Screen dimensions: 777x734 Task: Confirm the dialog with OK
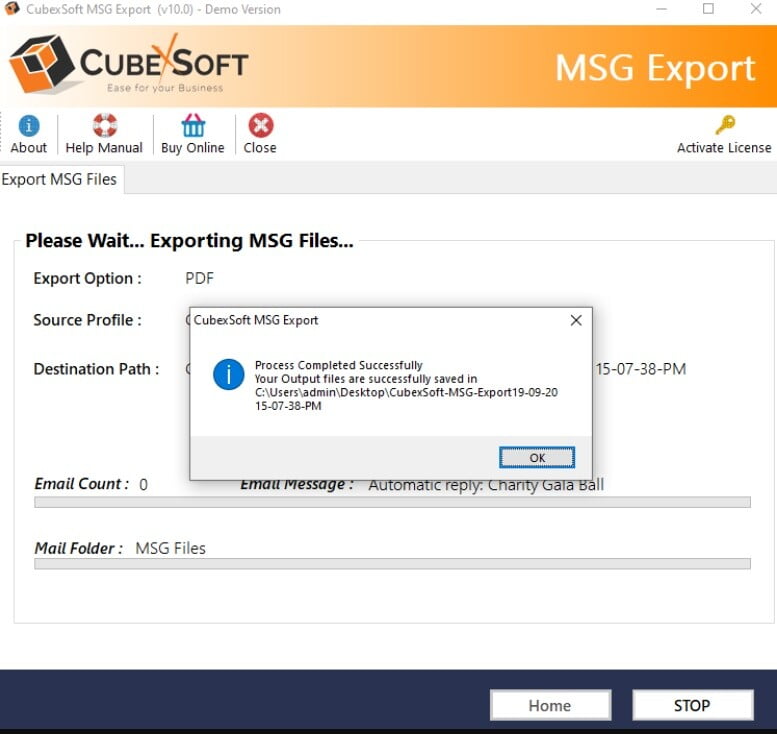pos(537,457)
